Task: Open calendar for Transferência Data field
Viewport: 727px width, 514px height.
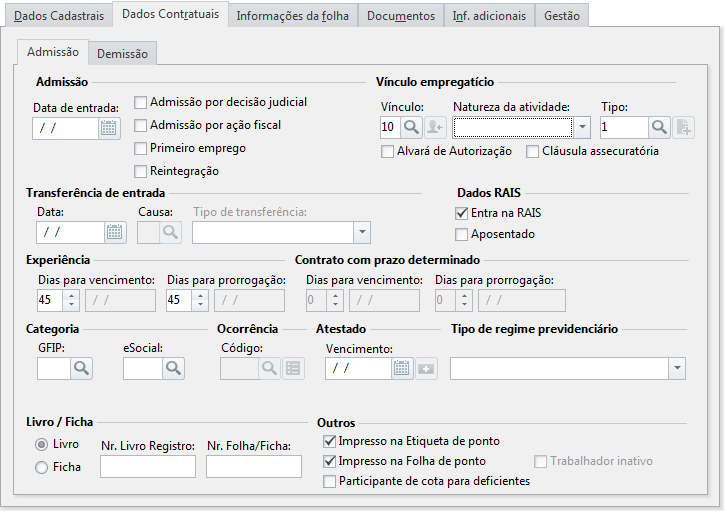Action: click(x=115, y=232)
